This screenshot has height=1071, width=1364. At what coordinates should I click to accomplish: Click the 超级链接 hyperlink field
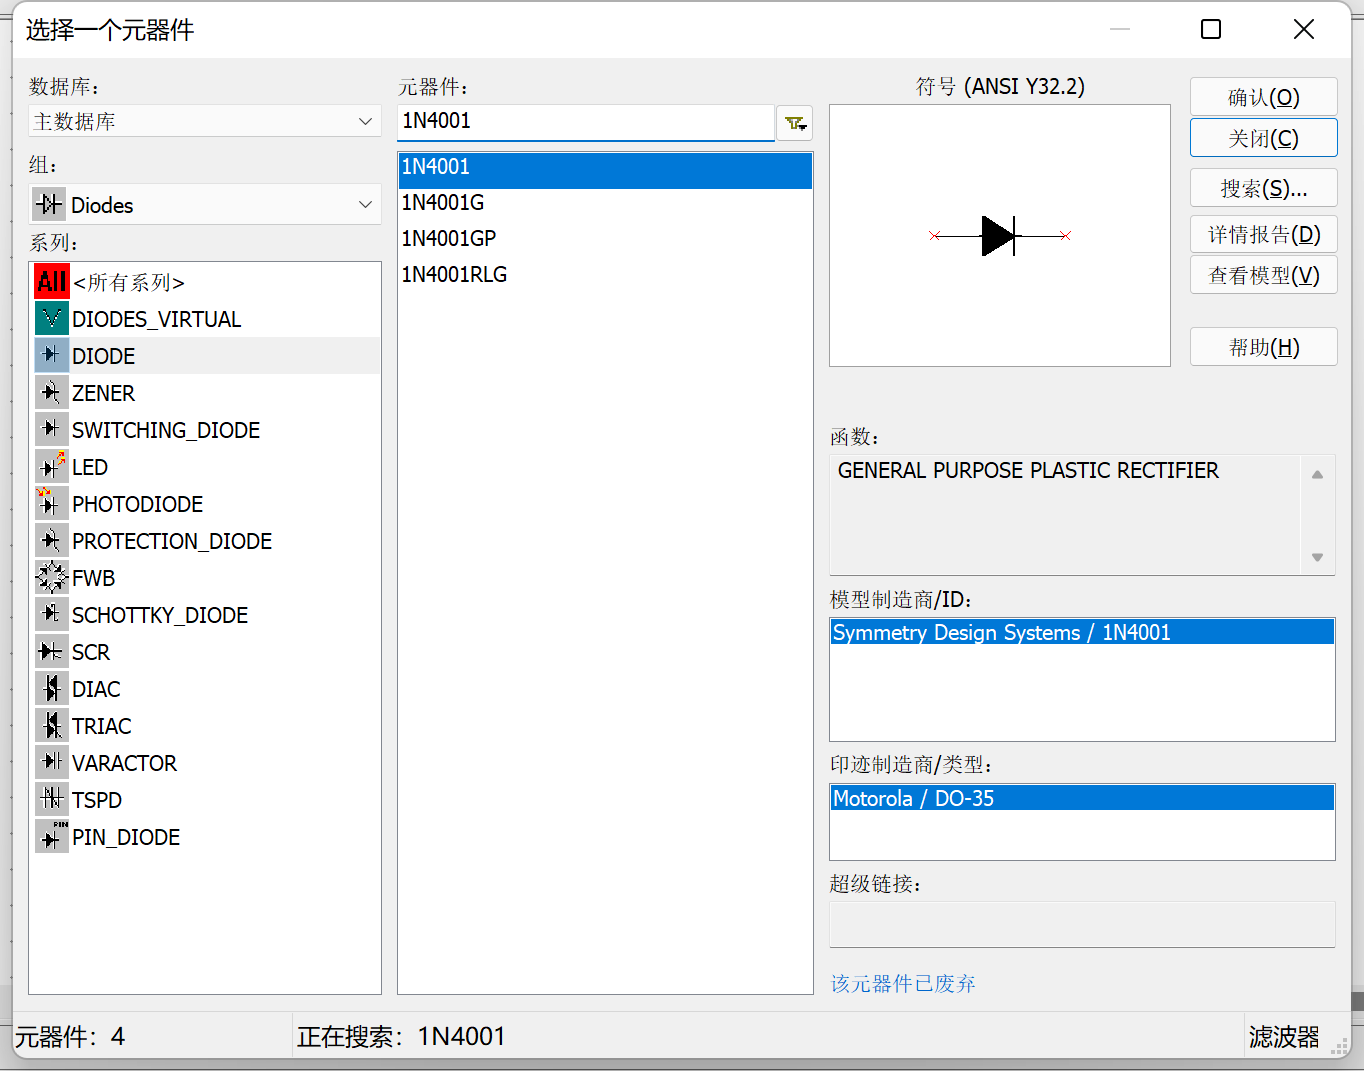[1082, 924]
